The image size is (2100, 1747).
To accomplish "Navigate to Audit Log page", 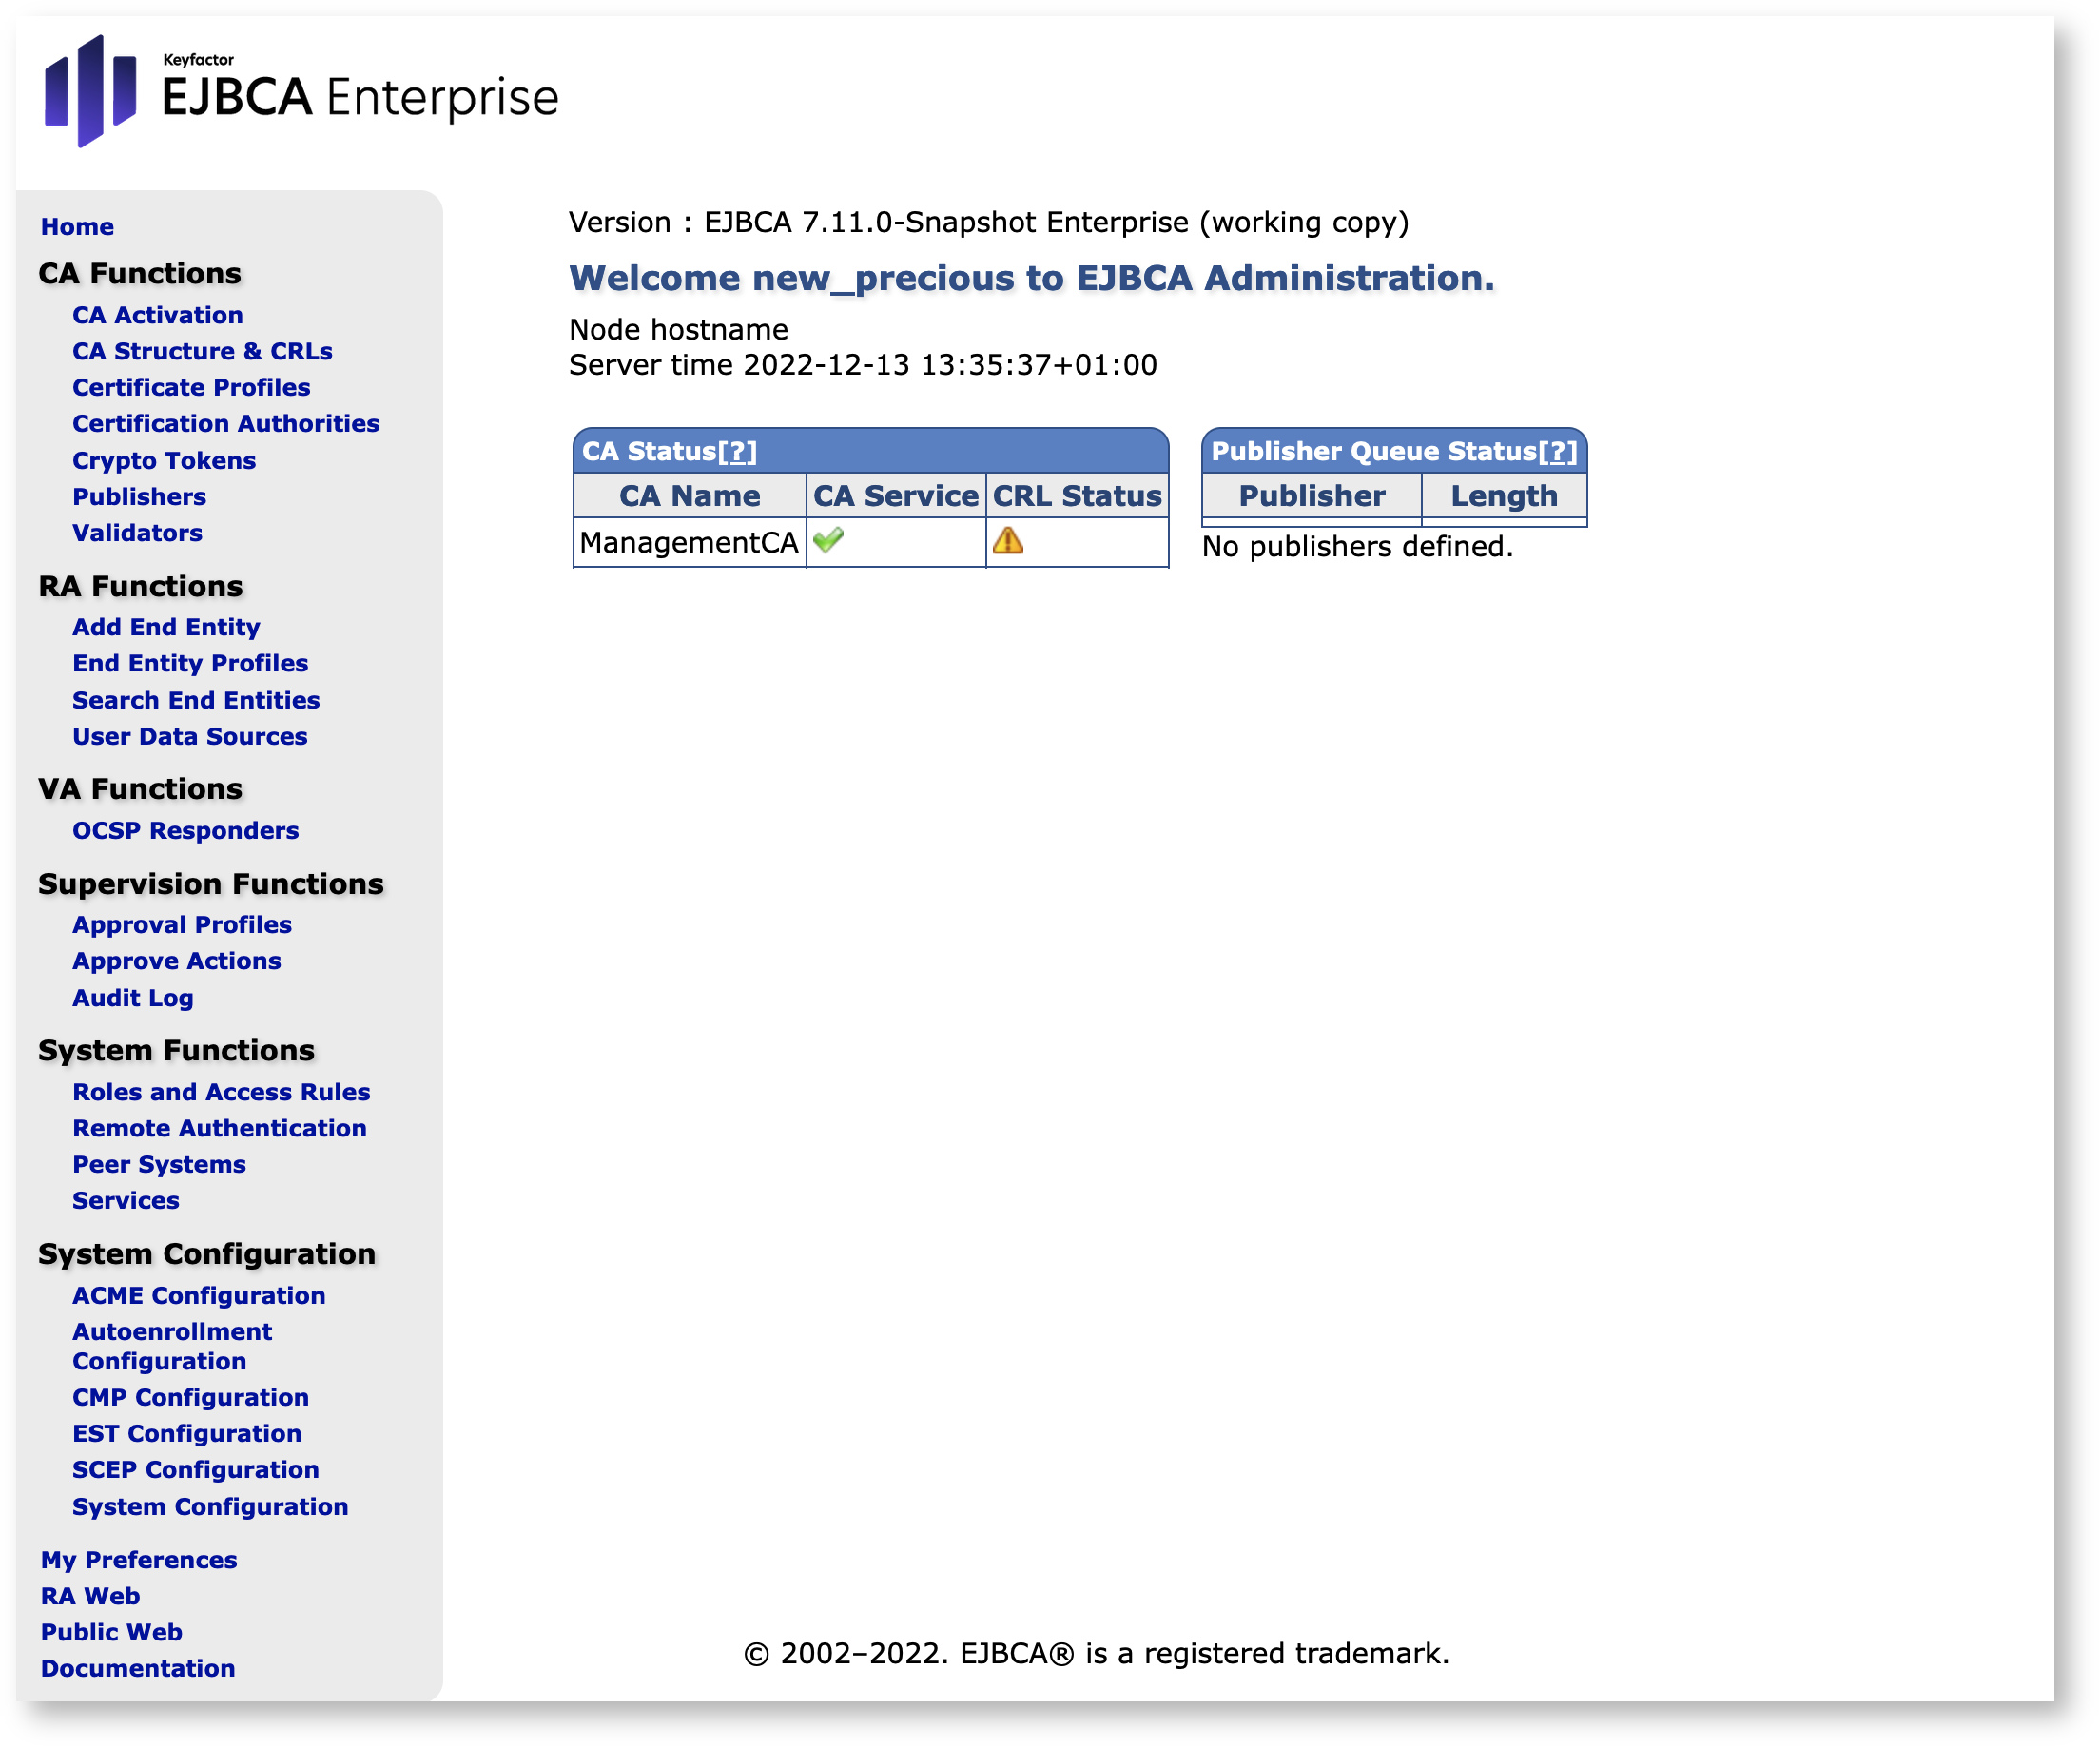I will (131, 998).
